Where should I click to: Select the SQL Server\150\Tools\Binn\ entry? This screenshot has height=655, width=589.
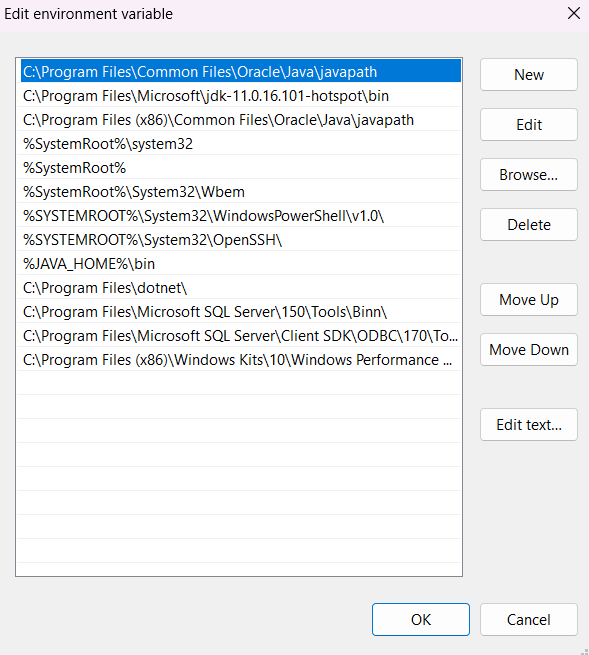[x=239, y=312]
